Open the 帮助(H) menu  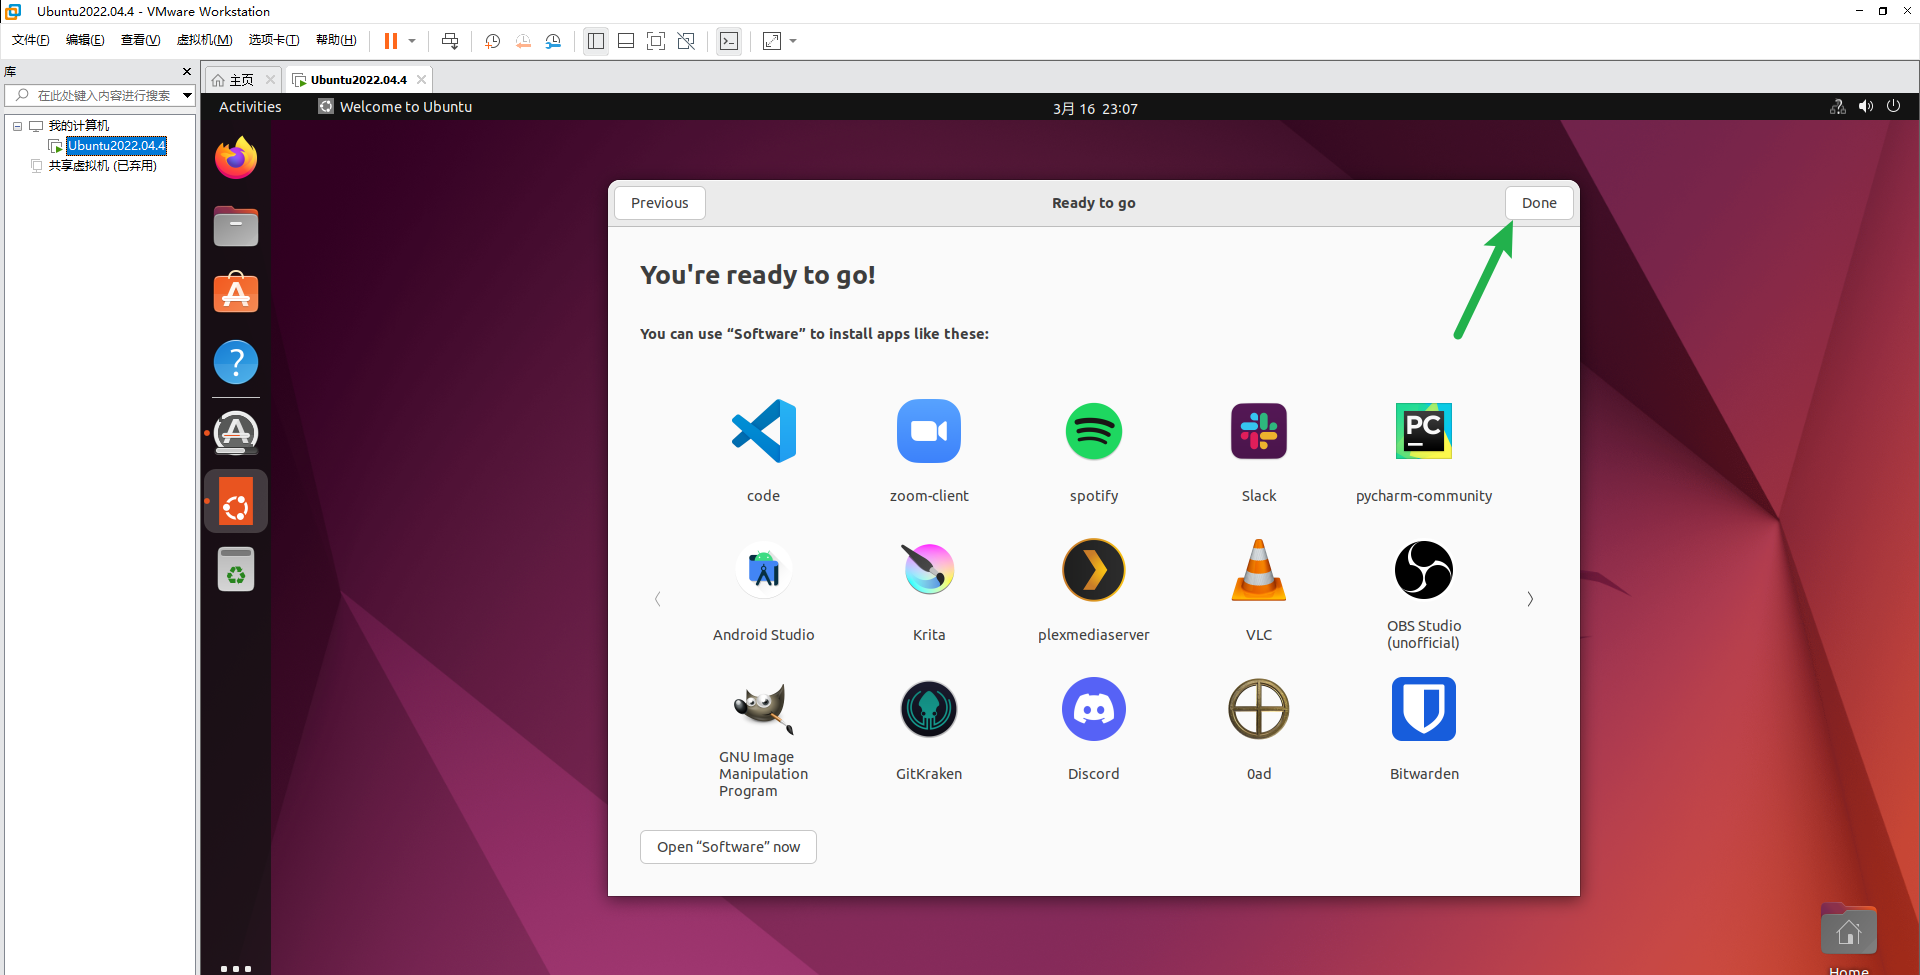point(336,40)
